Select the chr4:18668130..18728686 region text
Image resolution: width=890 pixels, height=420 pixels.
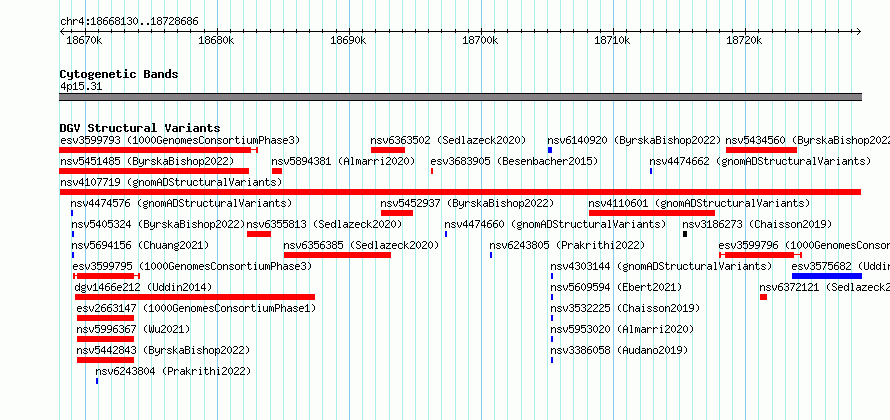pos(129,22)
